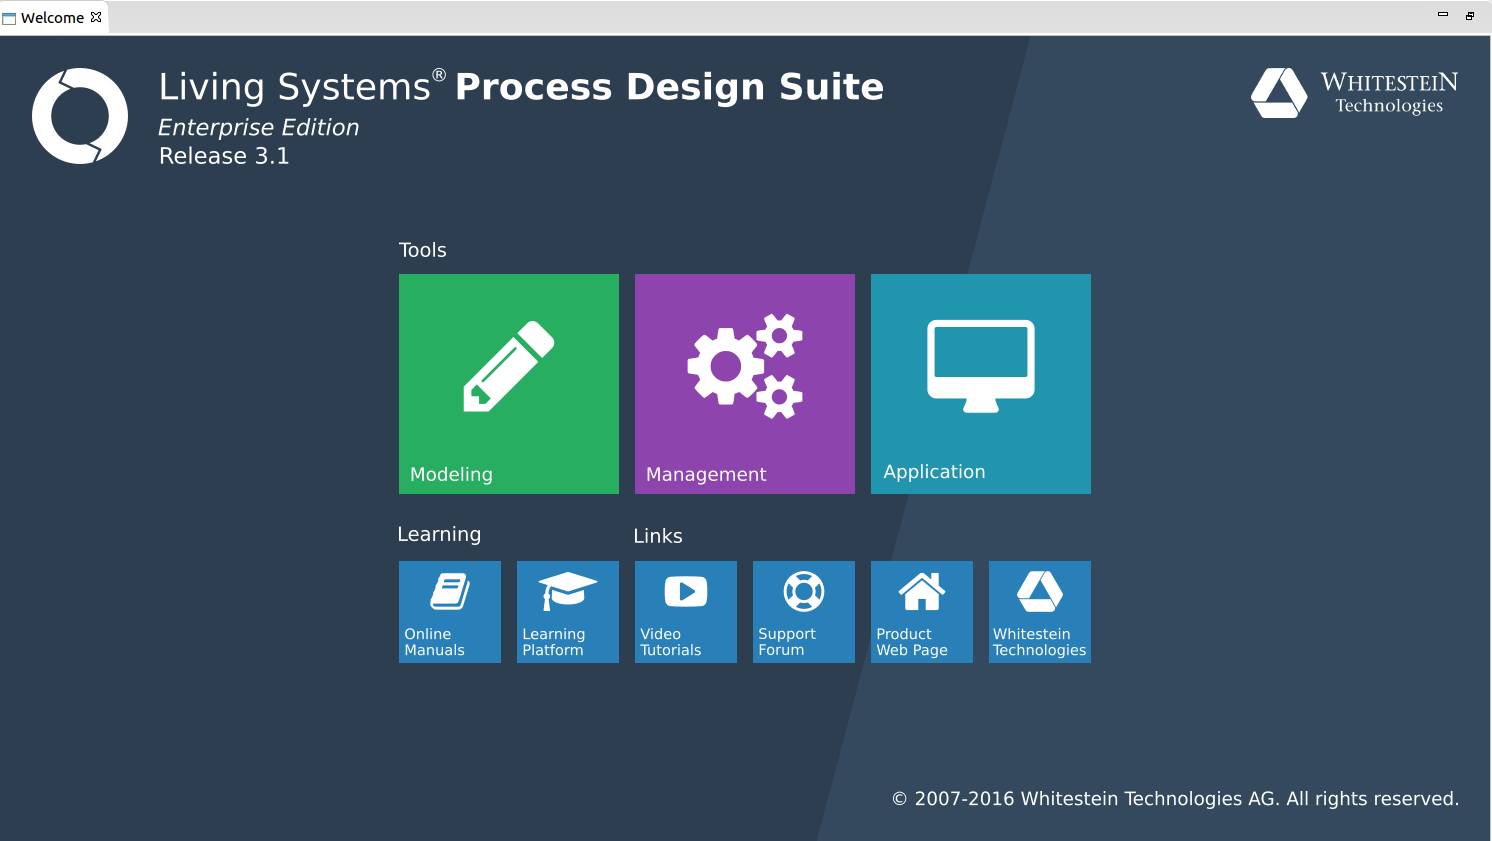Click the Living Systems circular logo
This screenshot has height=841, width=1492.
(80, 116)
